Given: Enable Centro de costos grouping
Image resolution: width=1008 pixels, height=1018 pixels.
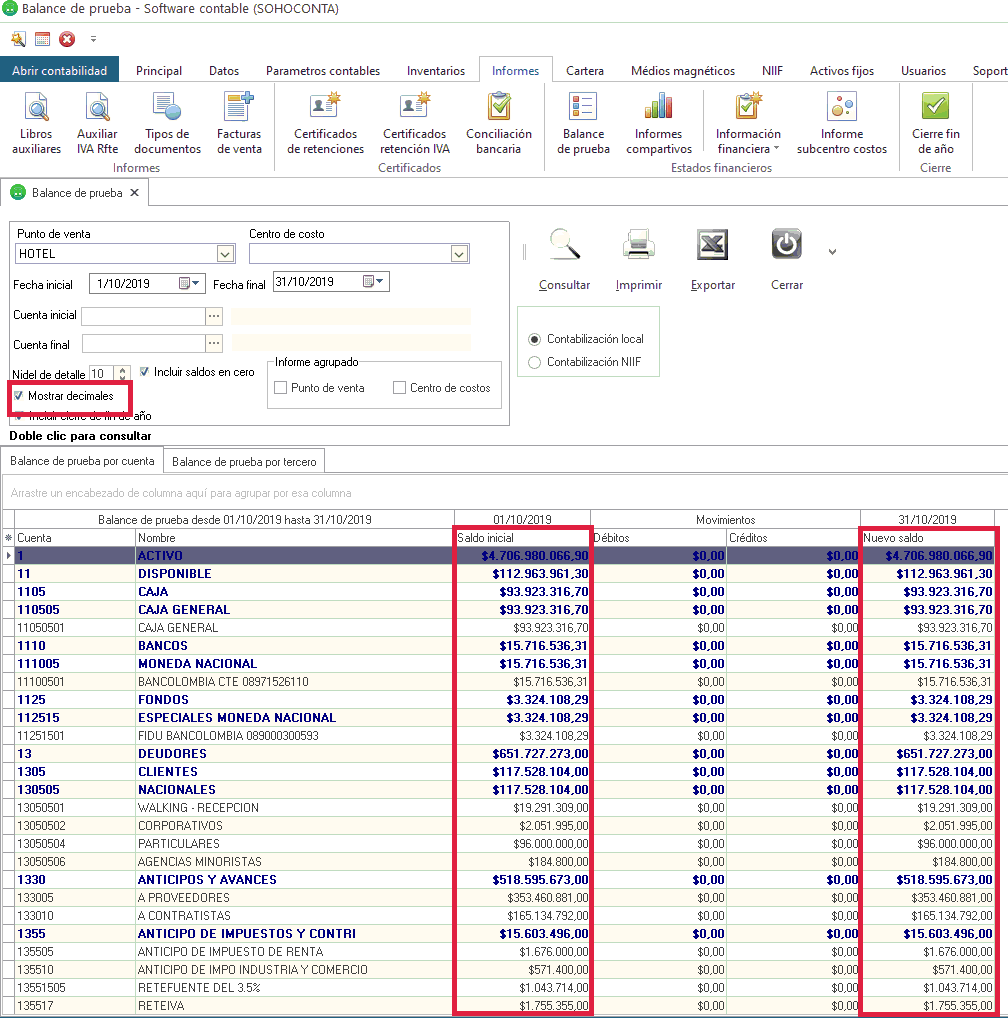Looking at the screenshot, I should 400,388.
